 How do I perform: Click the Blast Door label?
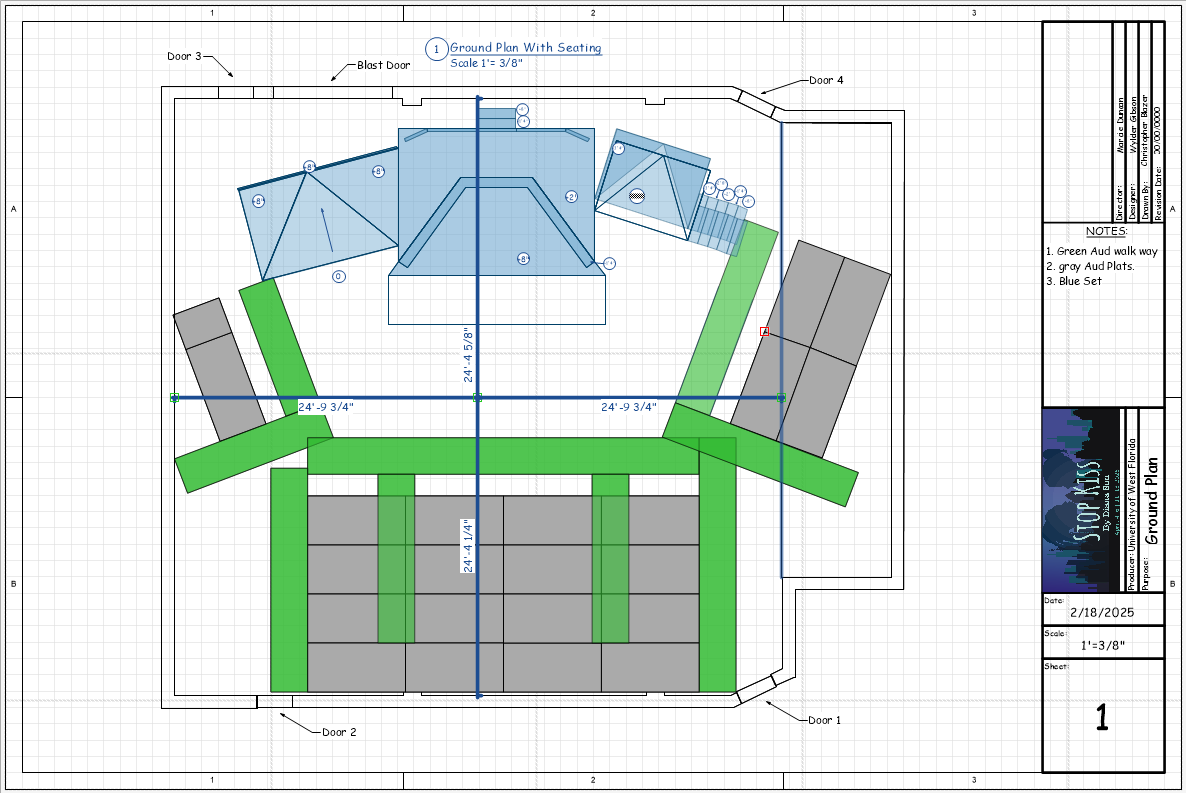coord(384,65)
